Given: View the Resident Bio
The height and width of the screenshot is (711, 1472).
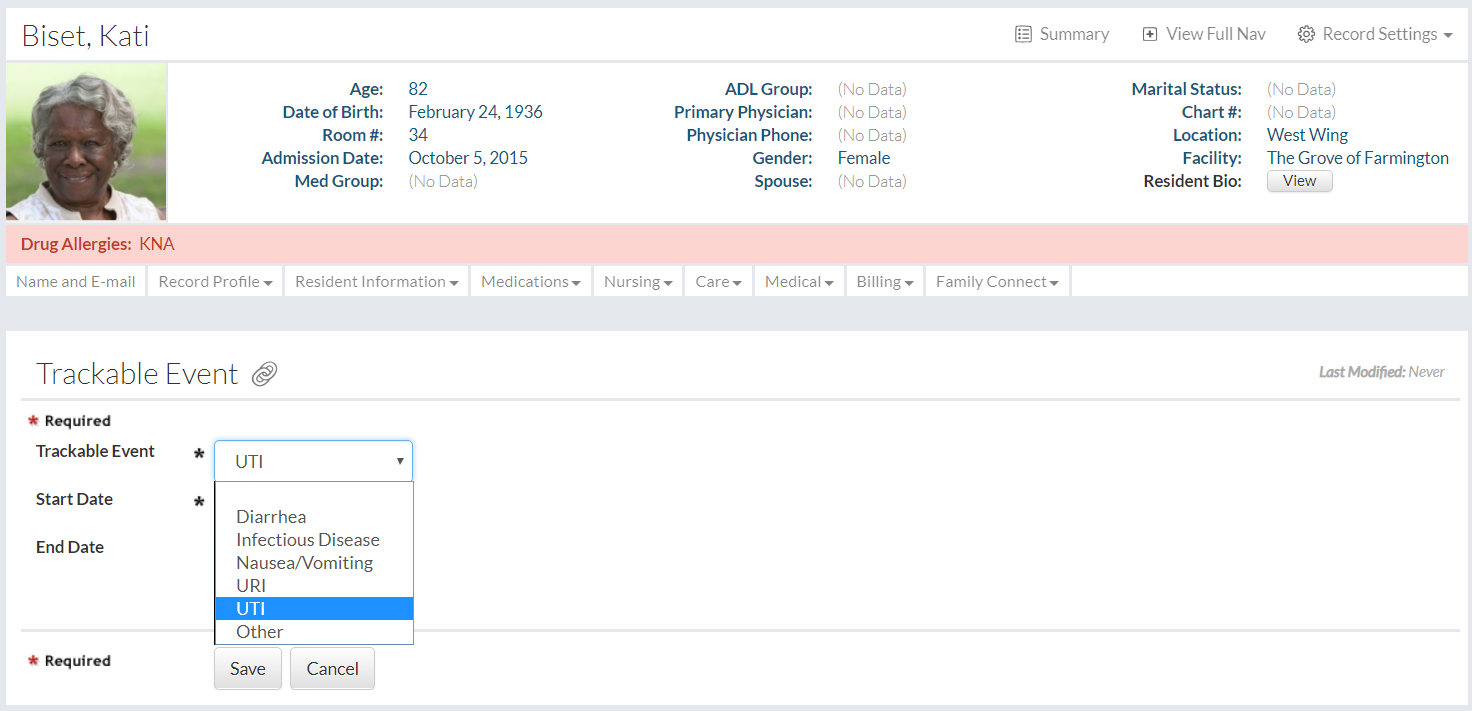Looking at the screenshot, I should (x=1299, y=181).
